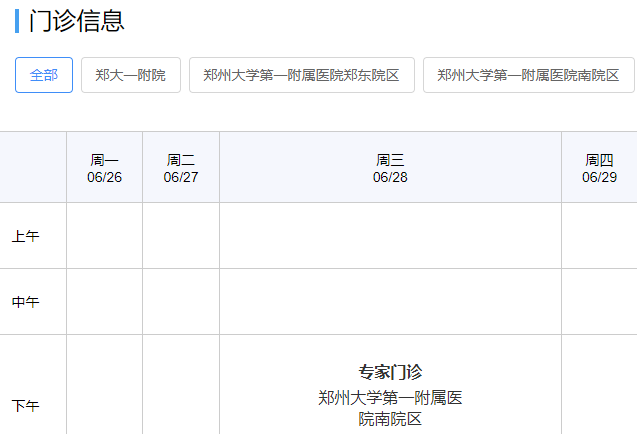Click the empty 周三 中午 cell

point(390,302)
